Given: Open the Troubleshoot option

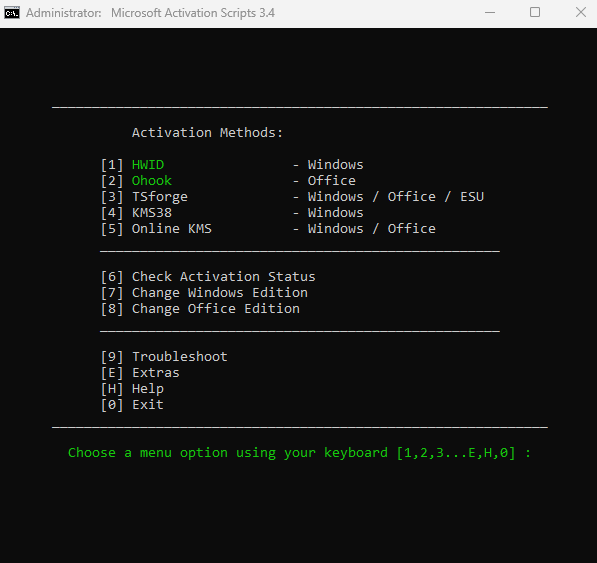Looking at the screenshot, I should tap(179, 356).
